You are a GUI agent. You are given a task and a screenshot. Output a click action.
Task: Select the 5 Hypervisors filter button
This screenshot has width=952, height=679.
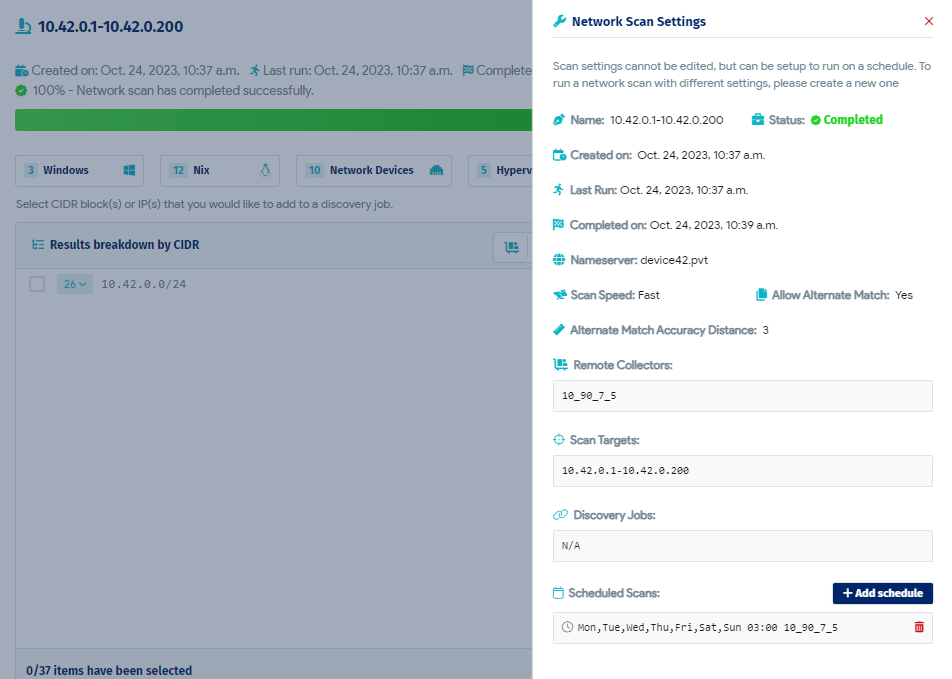click(500, 171)
